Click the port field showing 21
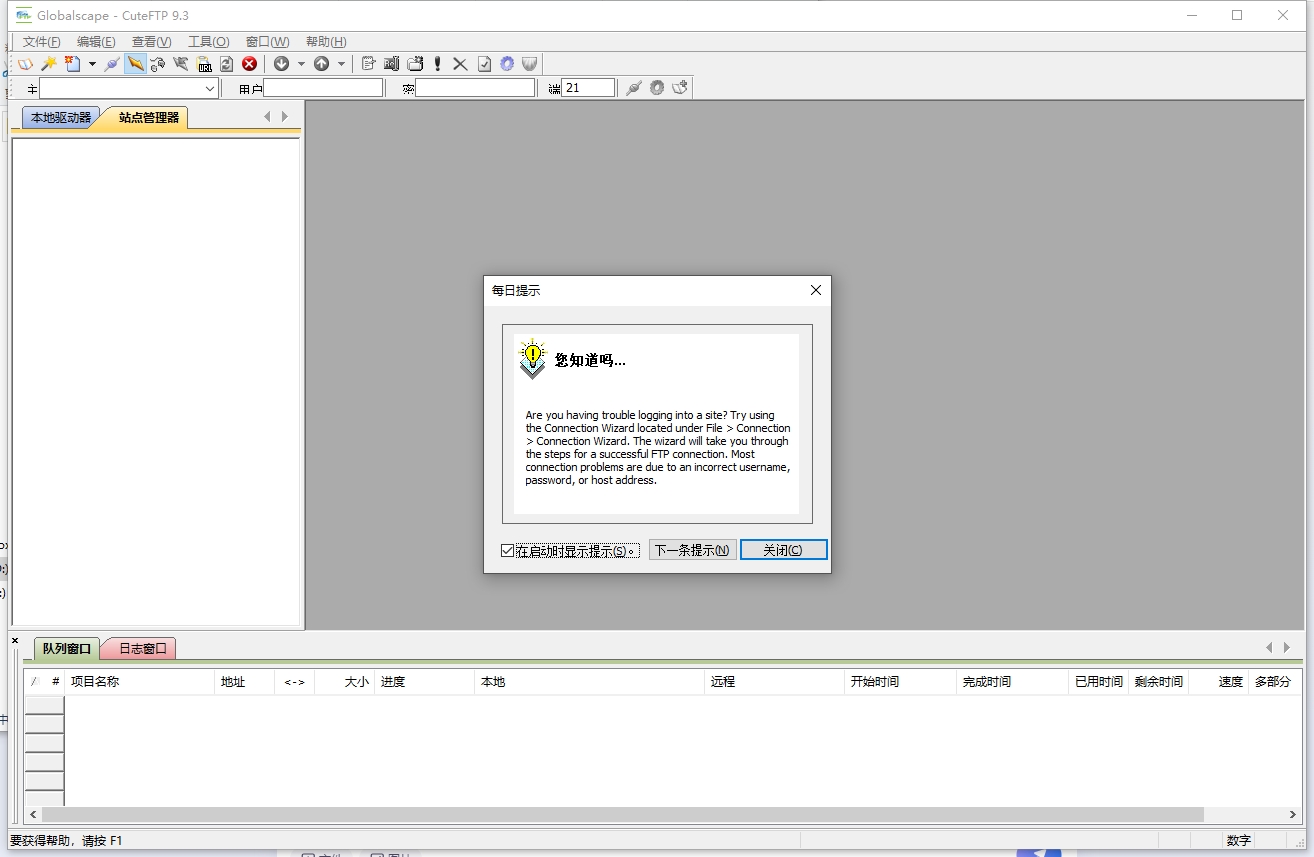Viewport: 1314px width, 857px height. pos(588,88)
